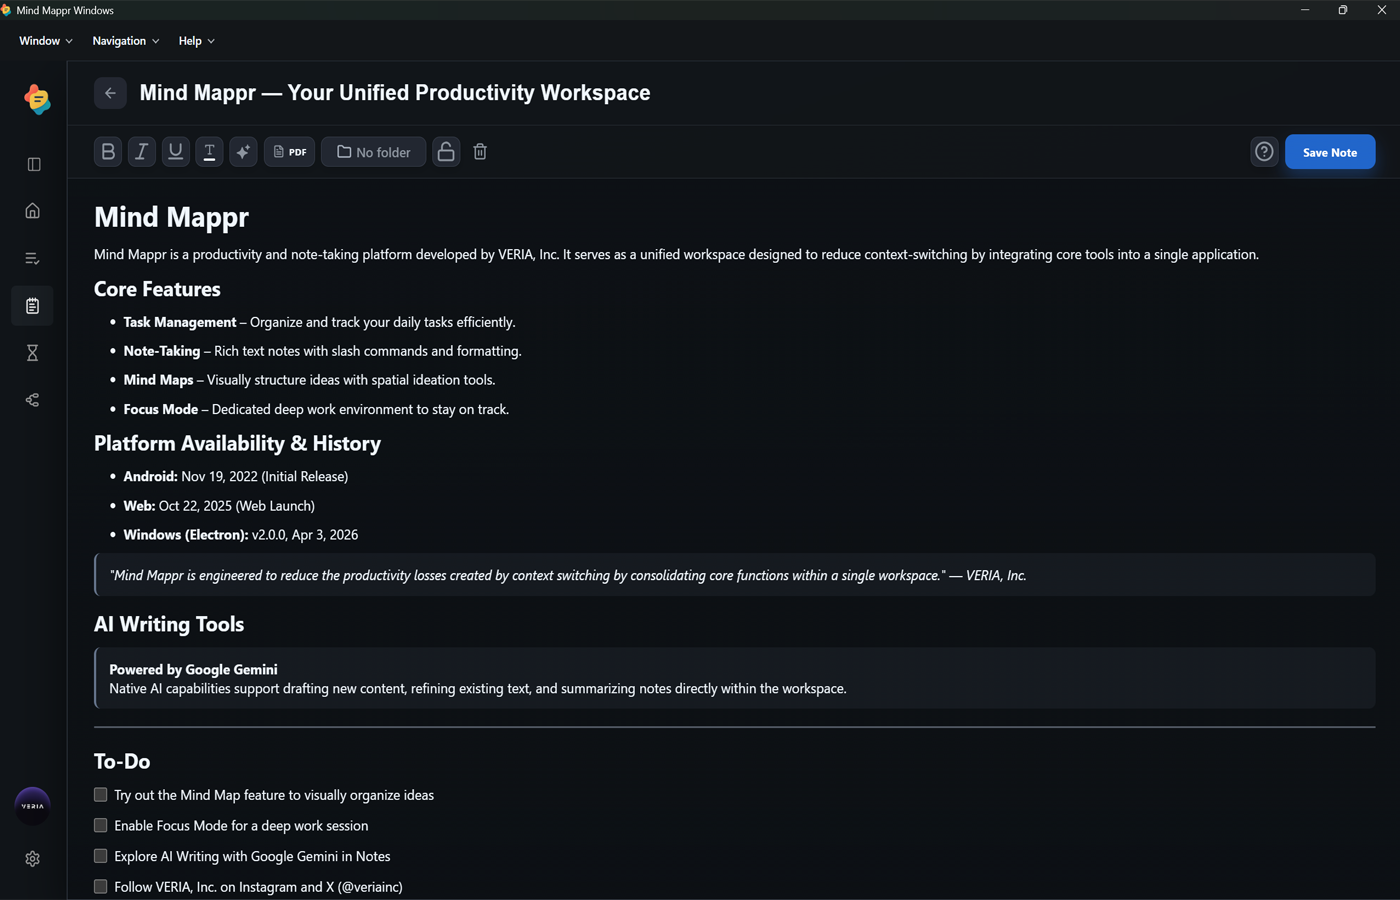
Task: Check 'Enable Focus Mode' to-do item
Action: coord(101,826)
